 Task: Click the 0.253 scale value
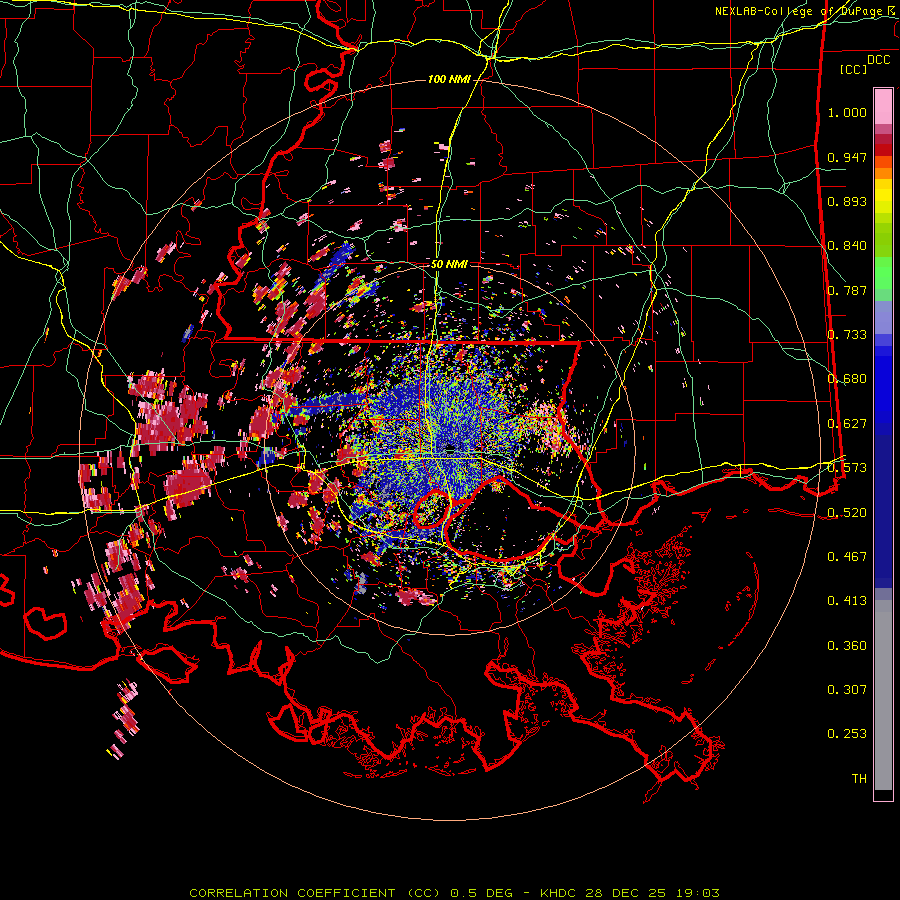click(847, 734)
